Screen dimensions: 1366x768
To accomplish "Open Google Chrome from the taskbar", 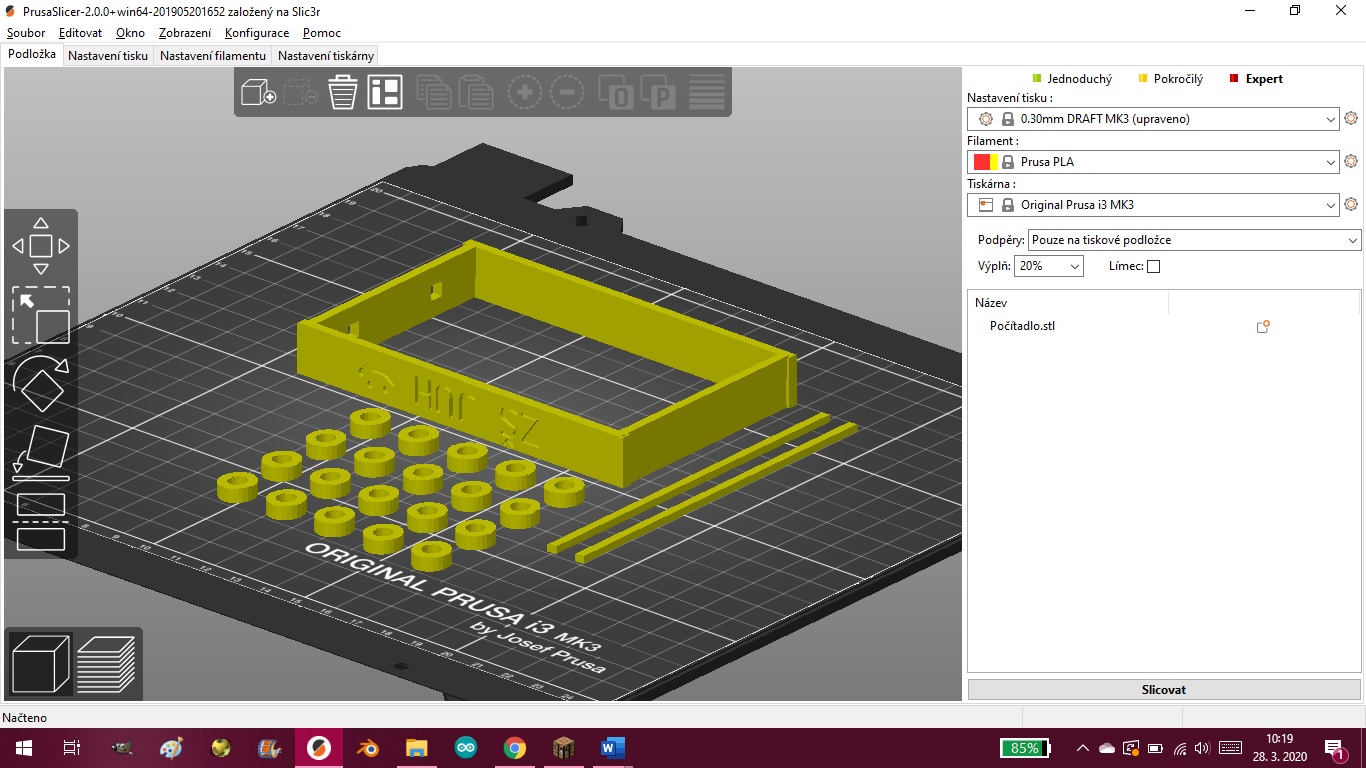I will [x=515, y=748].
